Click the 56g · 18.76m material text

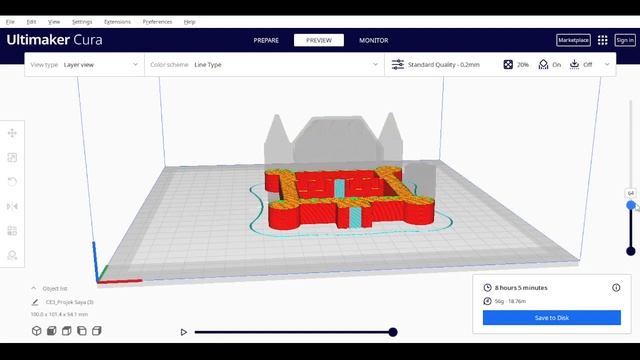click(x=510, y=301)
